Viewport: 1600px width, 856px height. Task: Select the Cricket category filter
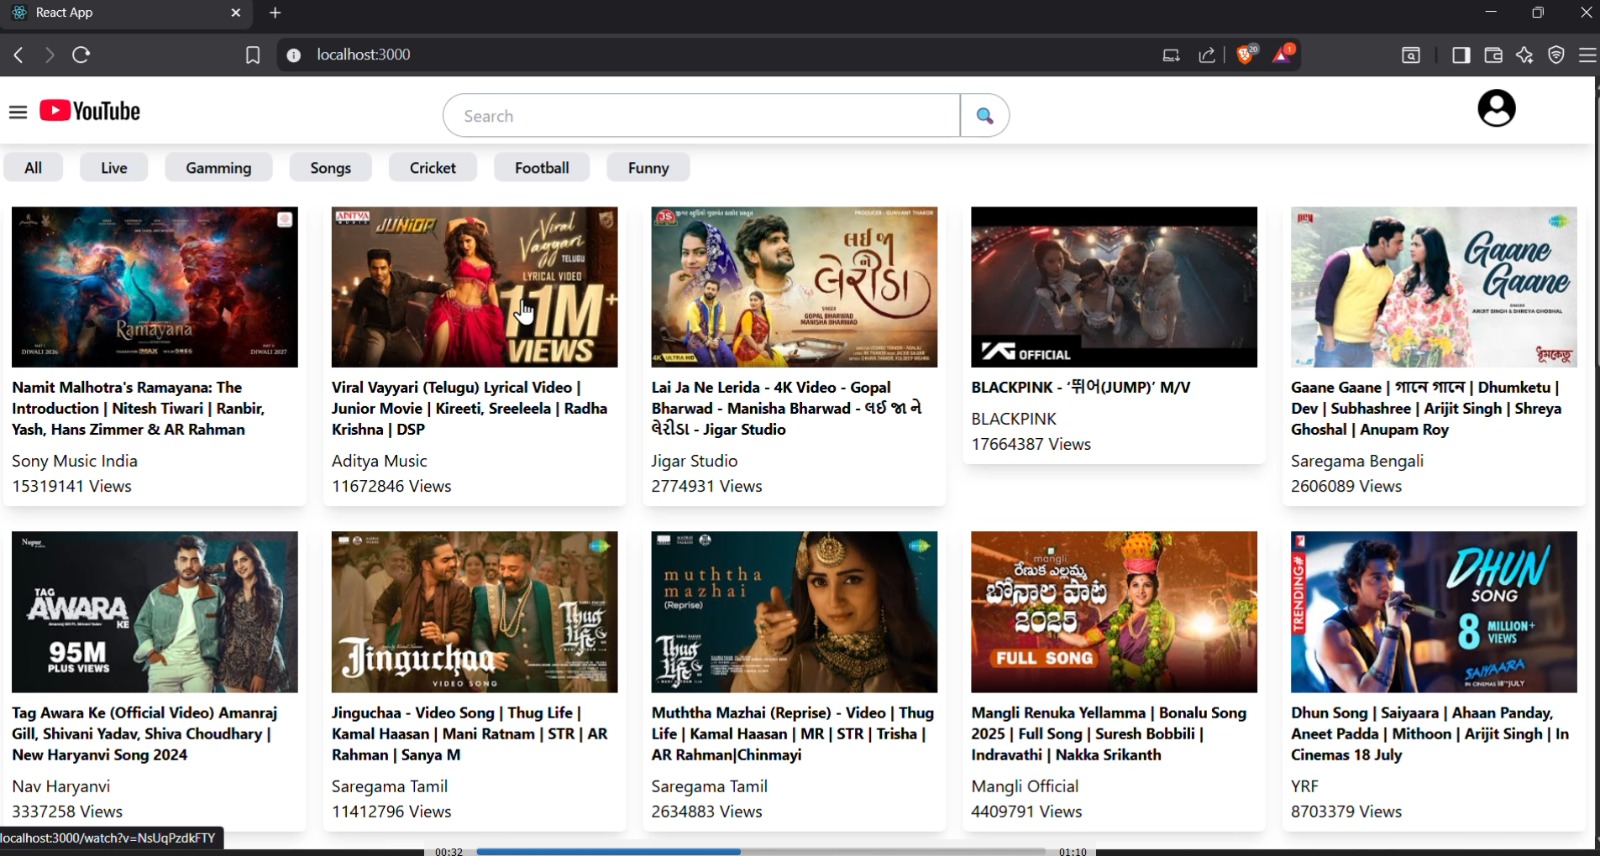coord(433,168)
